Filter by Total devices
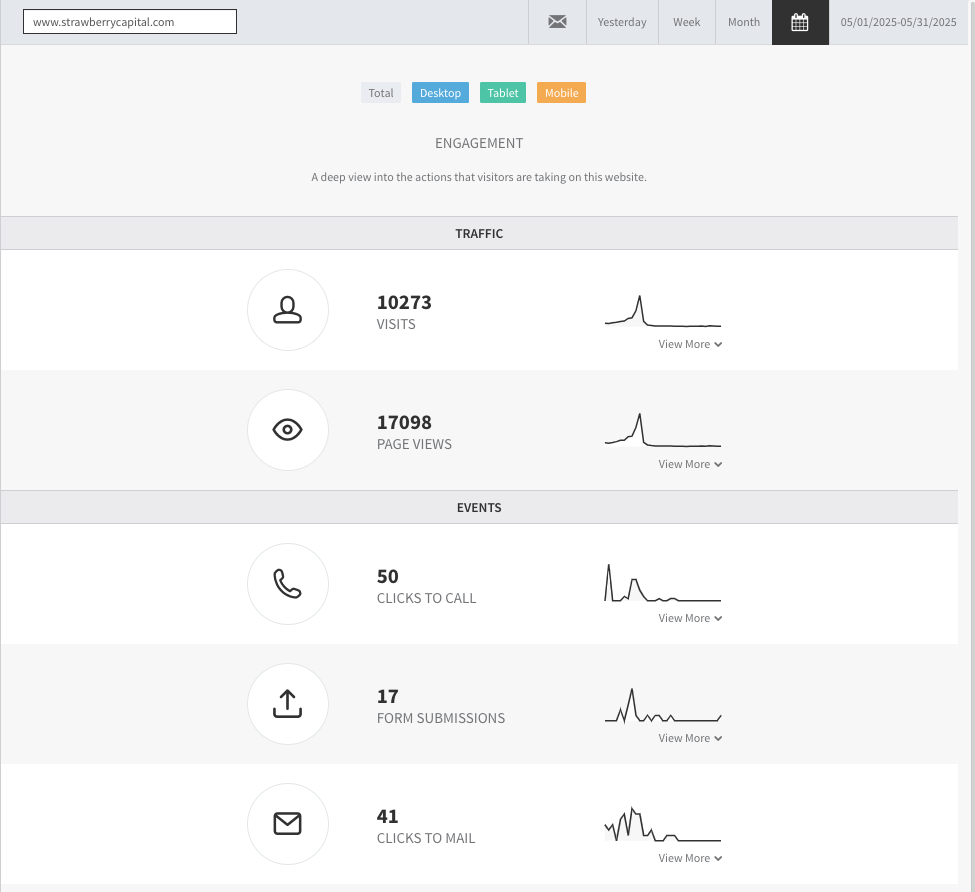 (381, 93)
